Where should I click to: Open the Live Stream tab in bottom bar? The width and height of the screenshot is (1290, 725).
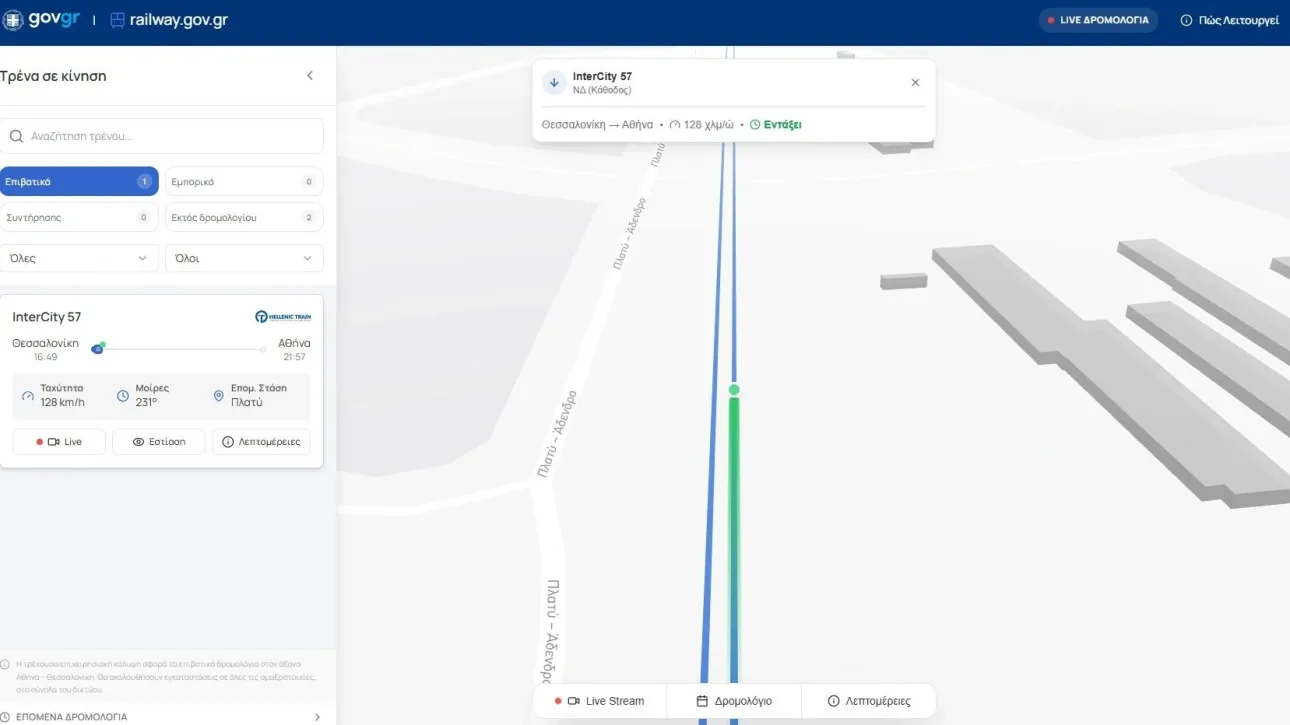pos(600,701)
